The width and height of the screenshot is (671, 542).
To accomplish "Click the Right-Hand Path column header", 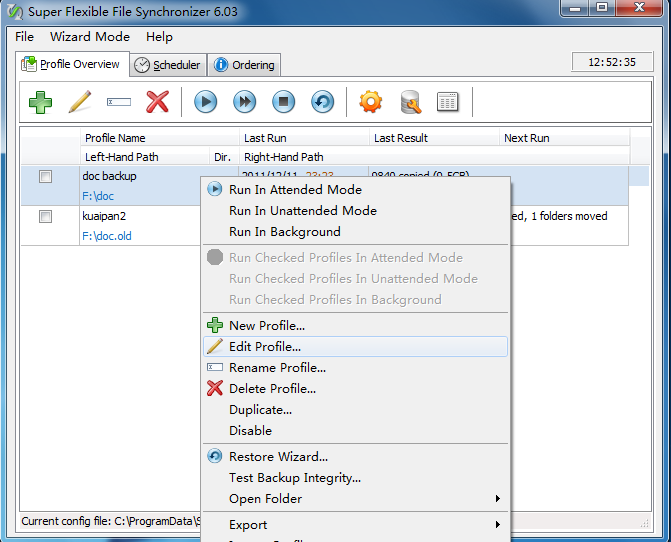I will [434, 157].
